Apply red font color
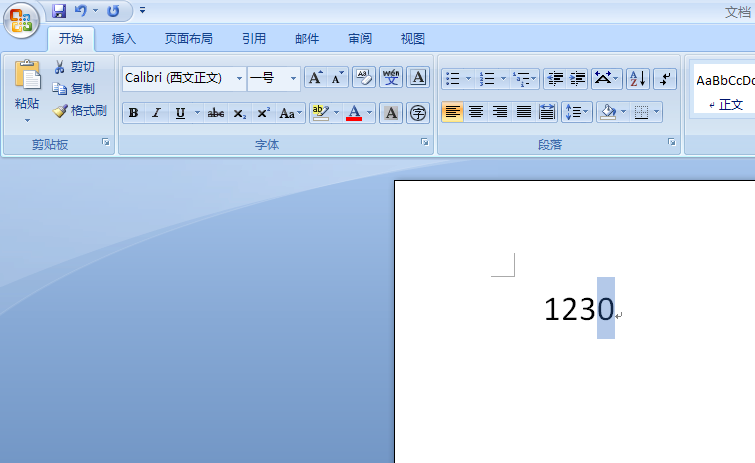 pyautogui.click(x=354, y=113)
